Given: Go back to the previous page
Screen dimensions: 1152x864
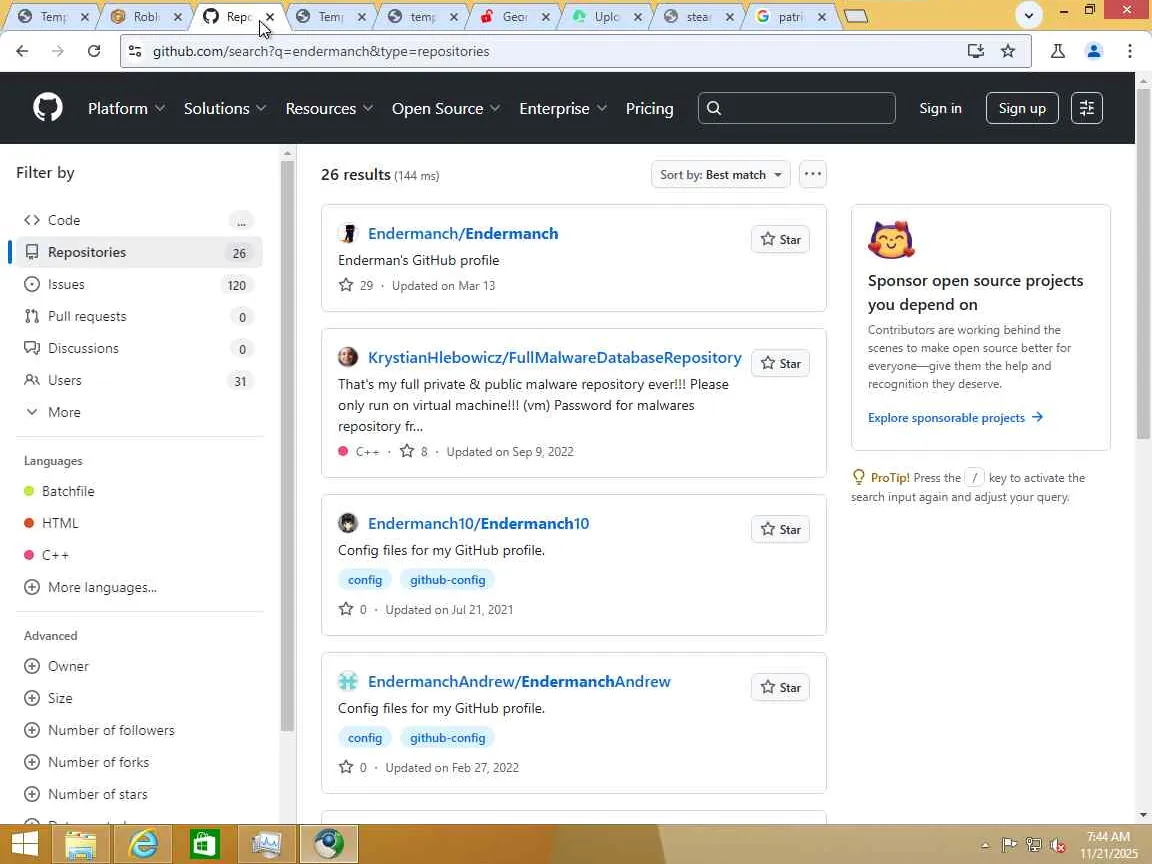Looking at the screenshot, I should tap(22, 51).
